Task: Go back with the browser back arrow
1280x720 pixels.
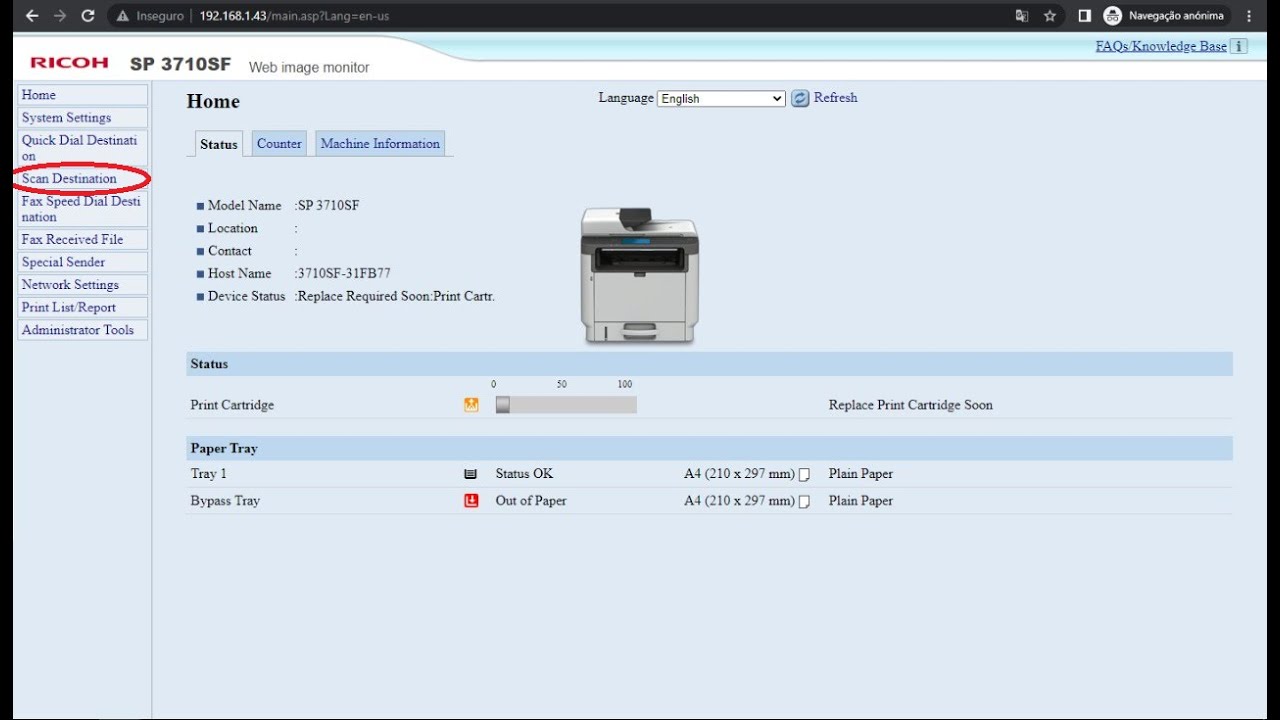Action: pyautogui.click(x=32, y=16)
